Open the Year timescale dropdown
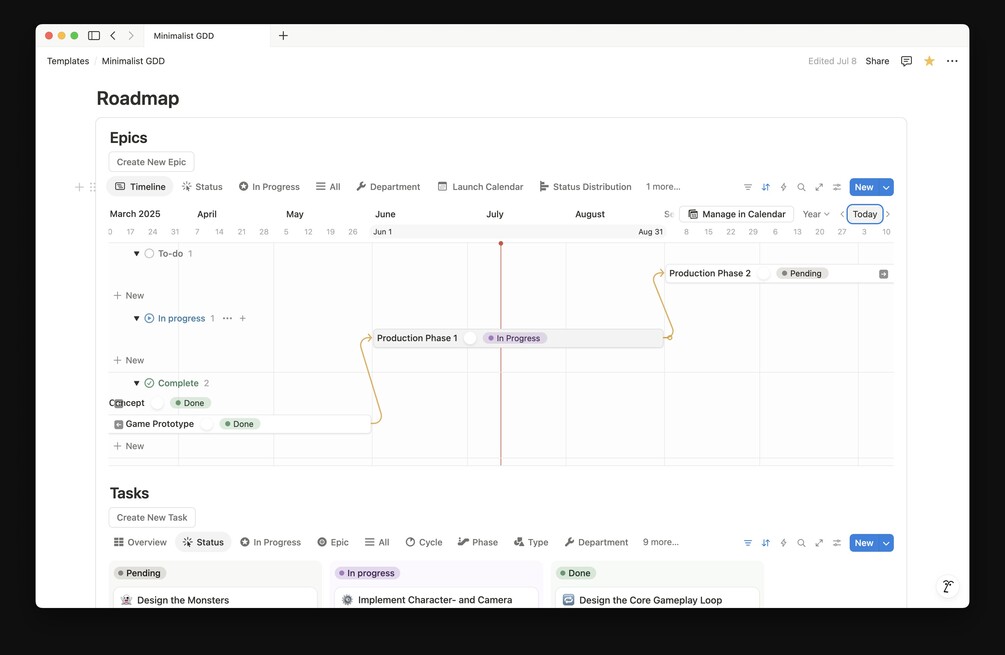This screenshot has height=655, width=1005. [816, 214]
